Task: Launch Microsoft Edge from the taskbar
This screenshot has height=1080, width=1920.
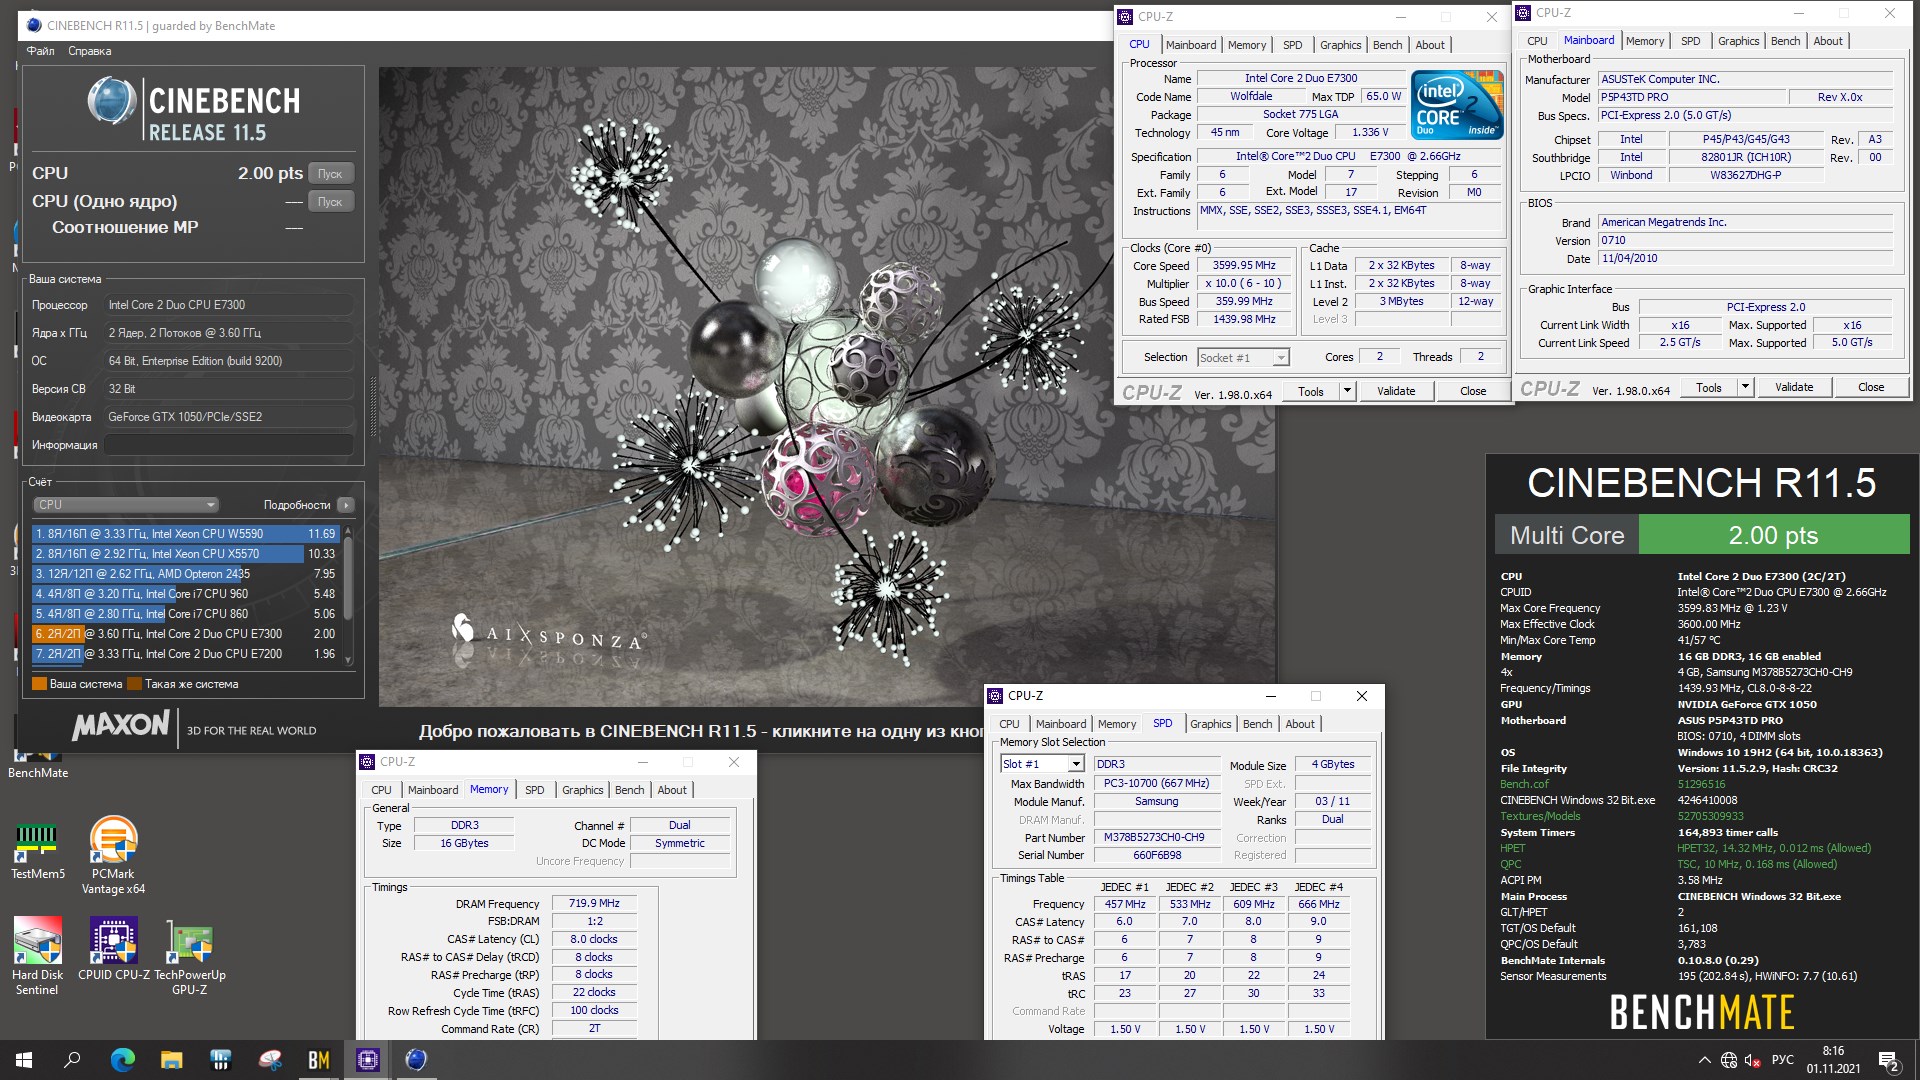Action: click(x=122, y=1060)
